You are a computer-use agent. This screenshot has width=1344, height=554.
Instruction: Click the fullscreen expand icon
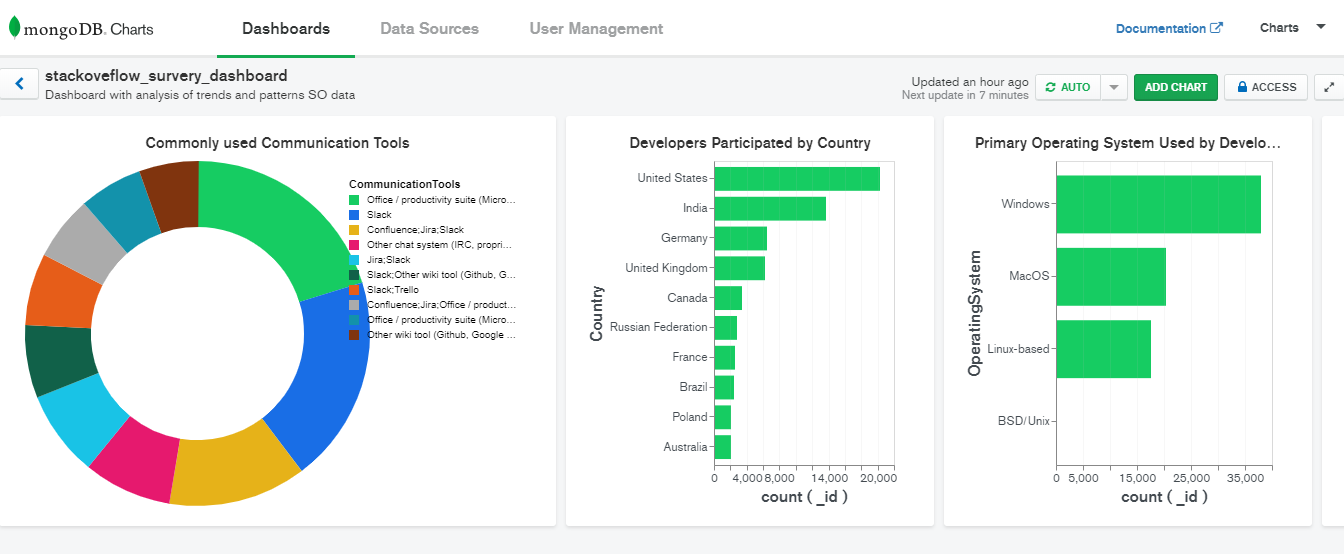(1329, 87)
